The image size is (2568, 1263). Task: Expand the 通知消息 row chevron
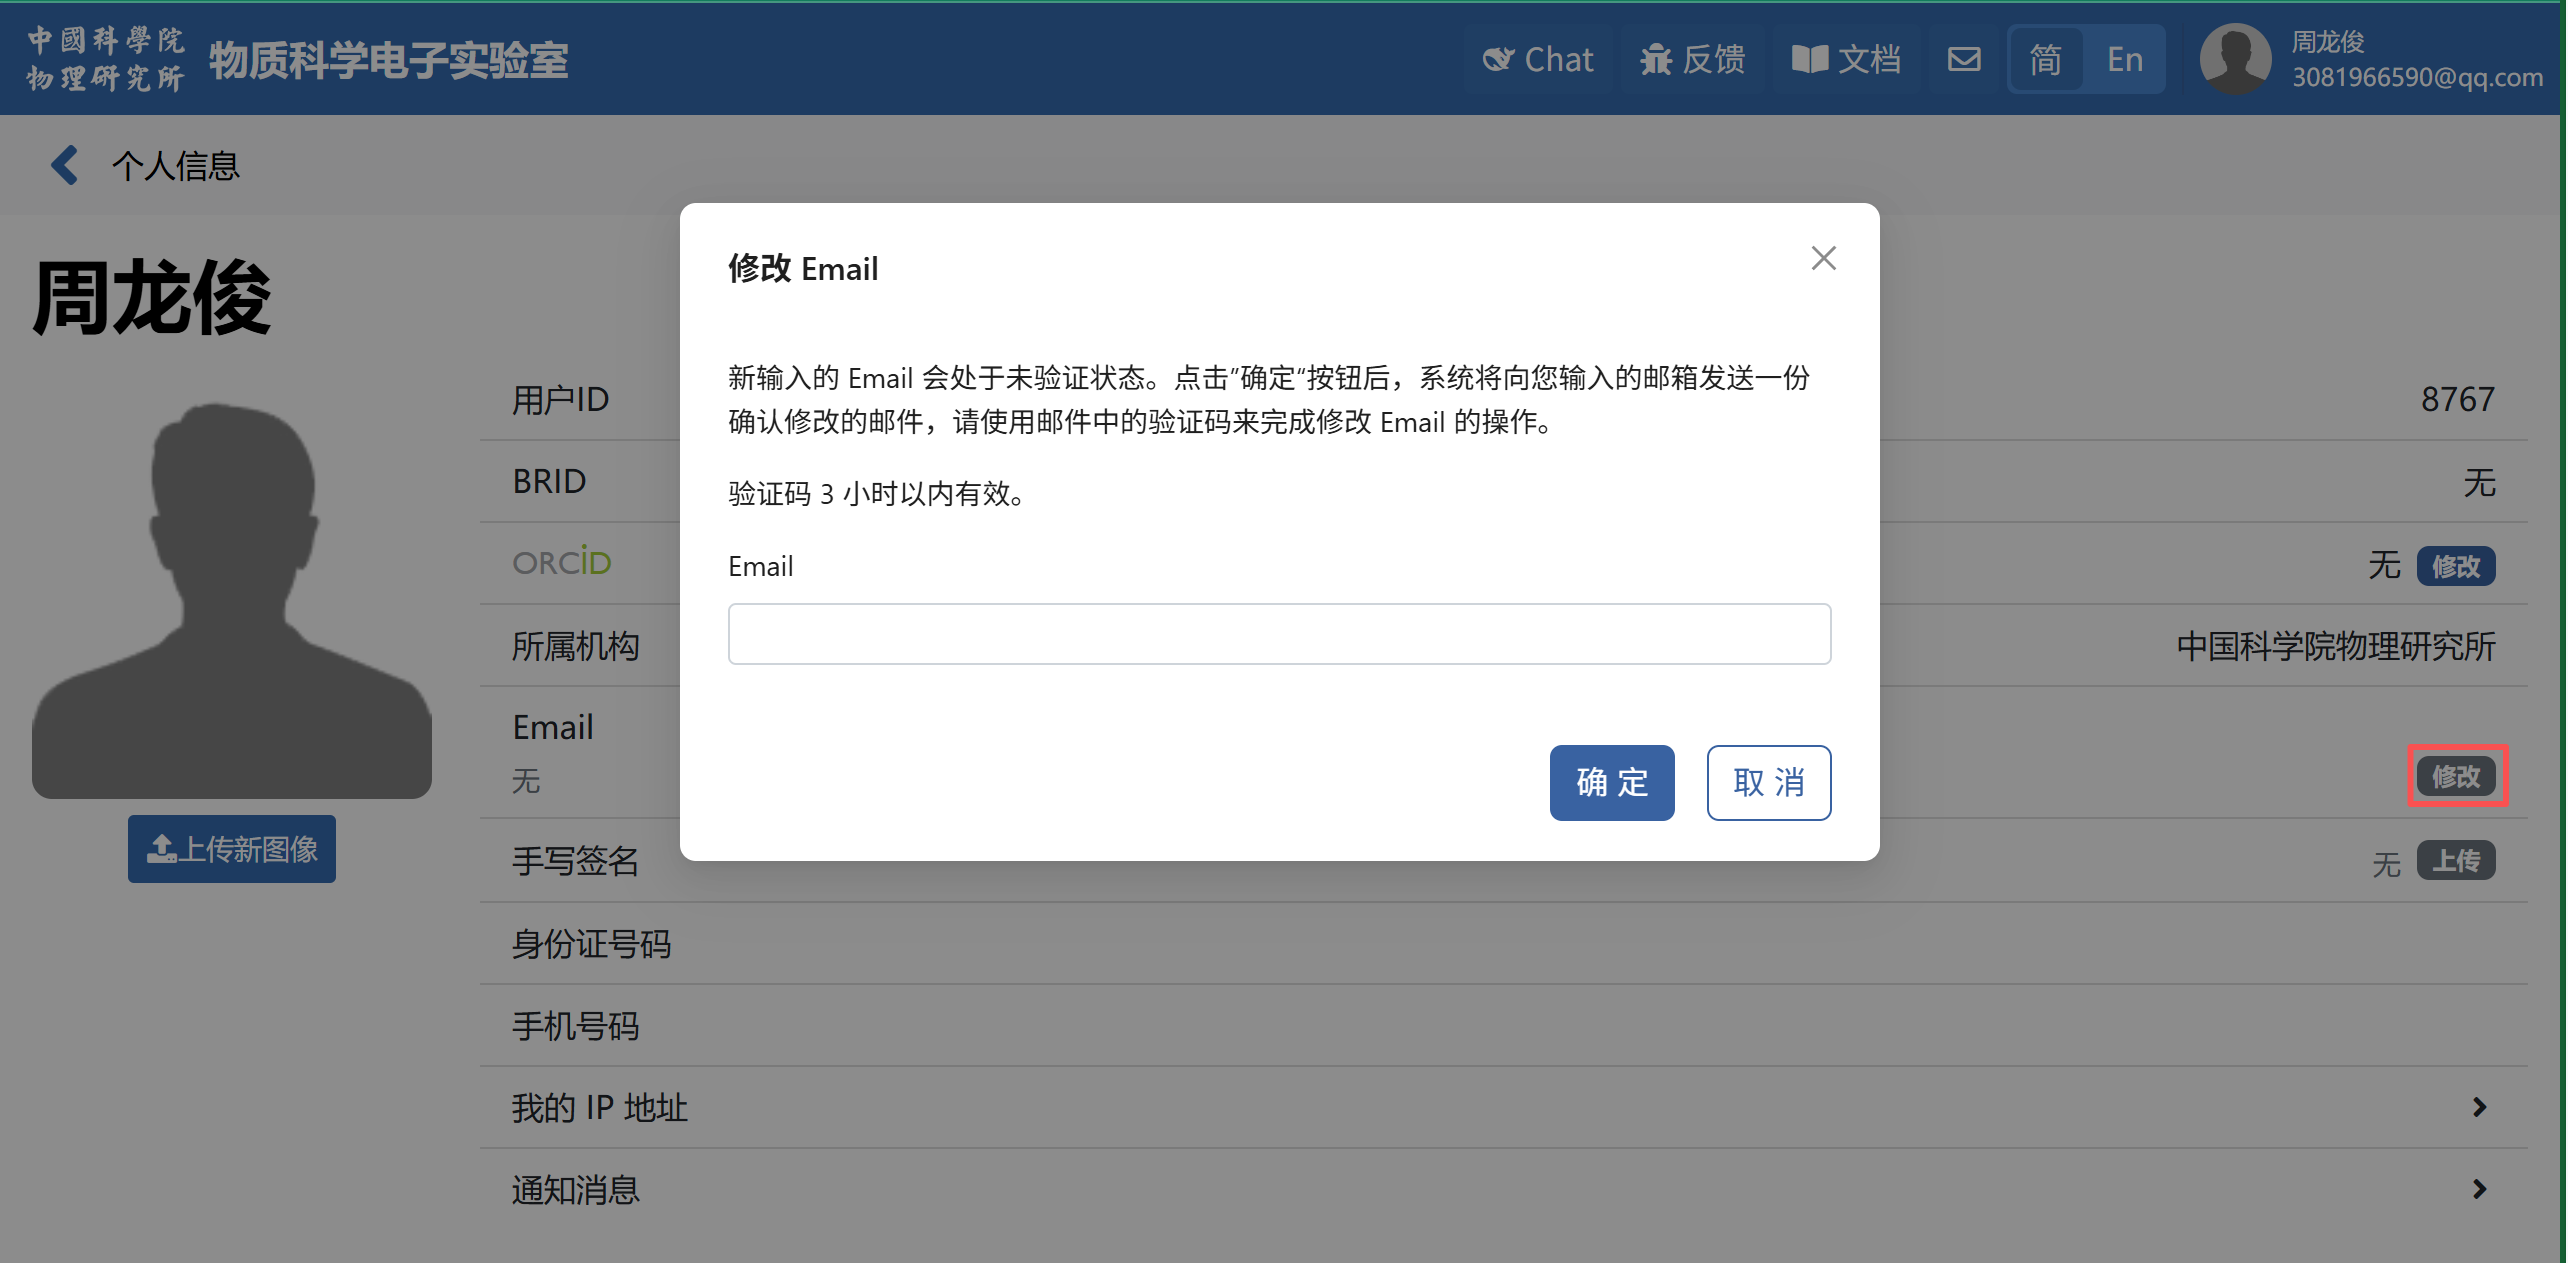[2479, 1189]
